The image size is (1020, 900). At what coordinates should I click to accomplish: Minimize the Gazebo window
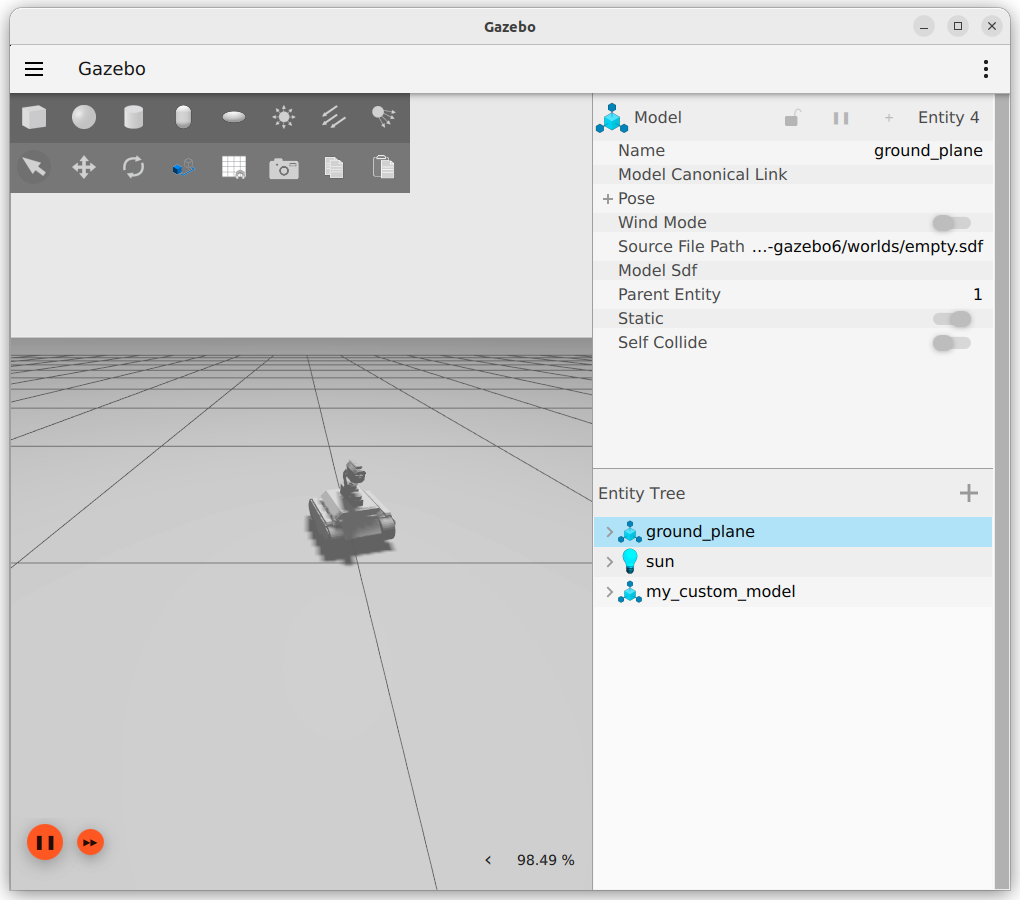(924, 27)
